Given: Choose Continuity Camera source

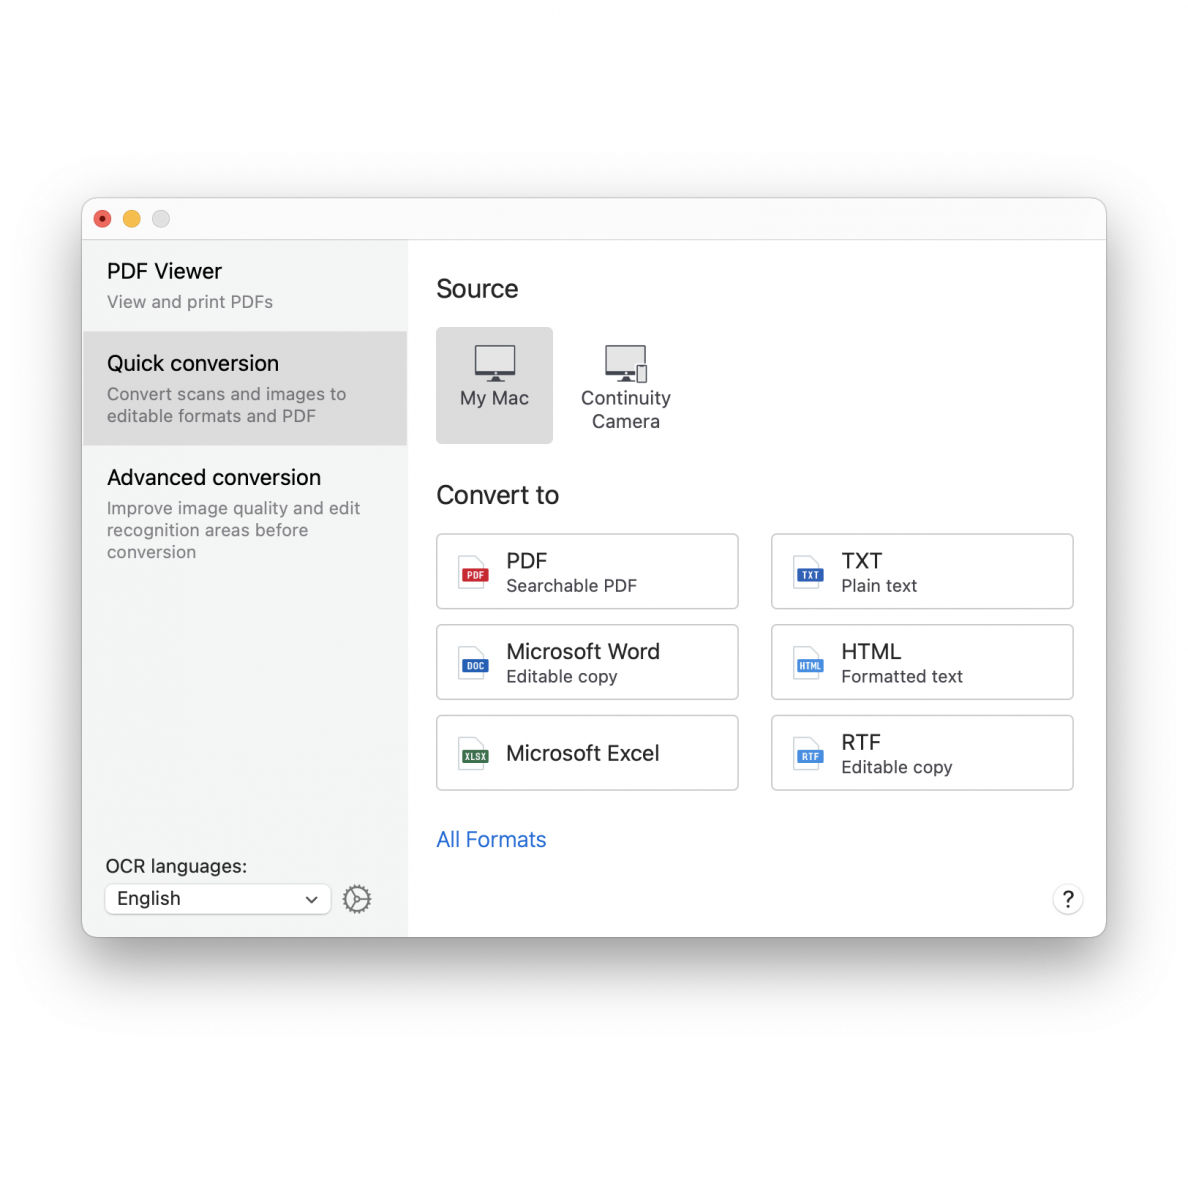Looking at the screenshot, I should click(x=625, y=386).
